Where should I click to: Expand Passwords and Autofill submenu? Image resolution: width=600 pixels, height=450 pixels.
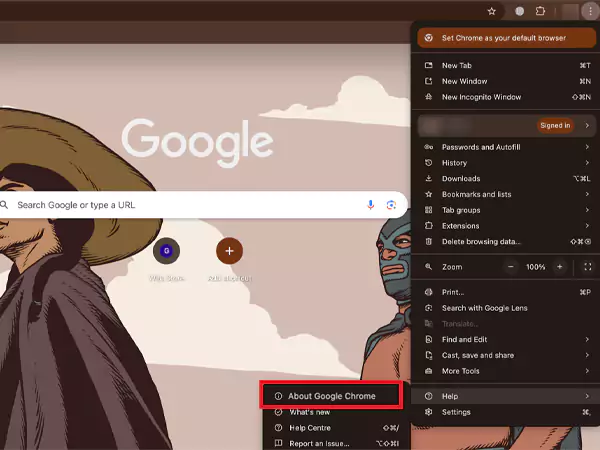[x=506, y=147]
